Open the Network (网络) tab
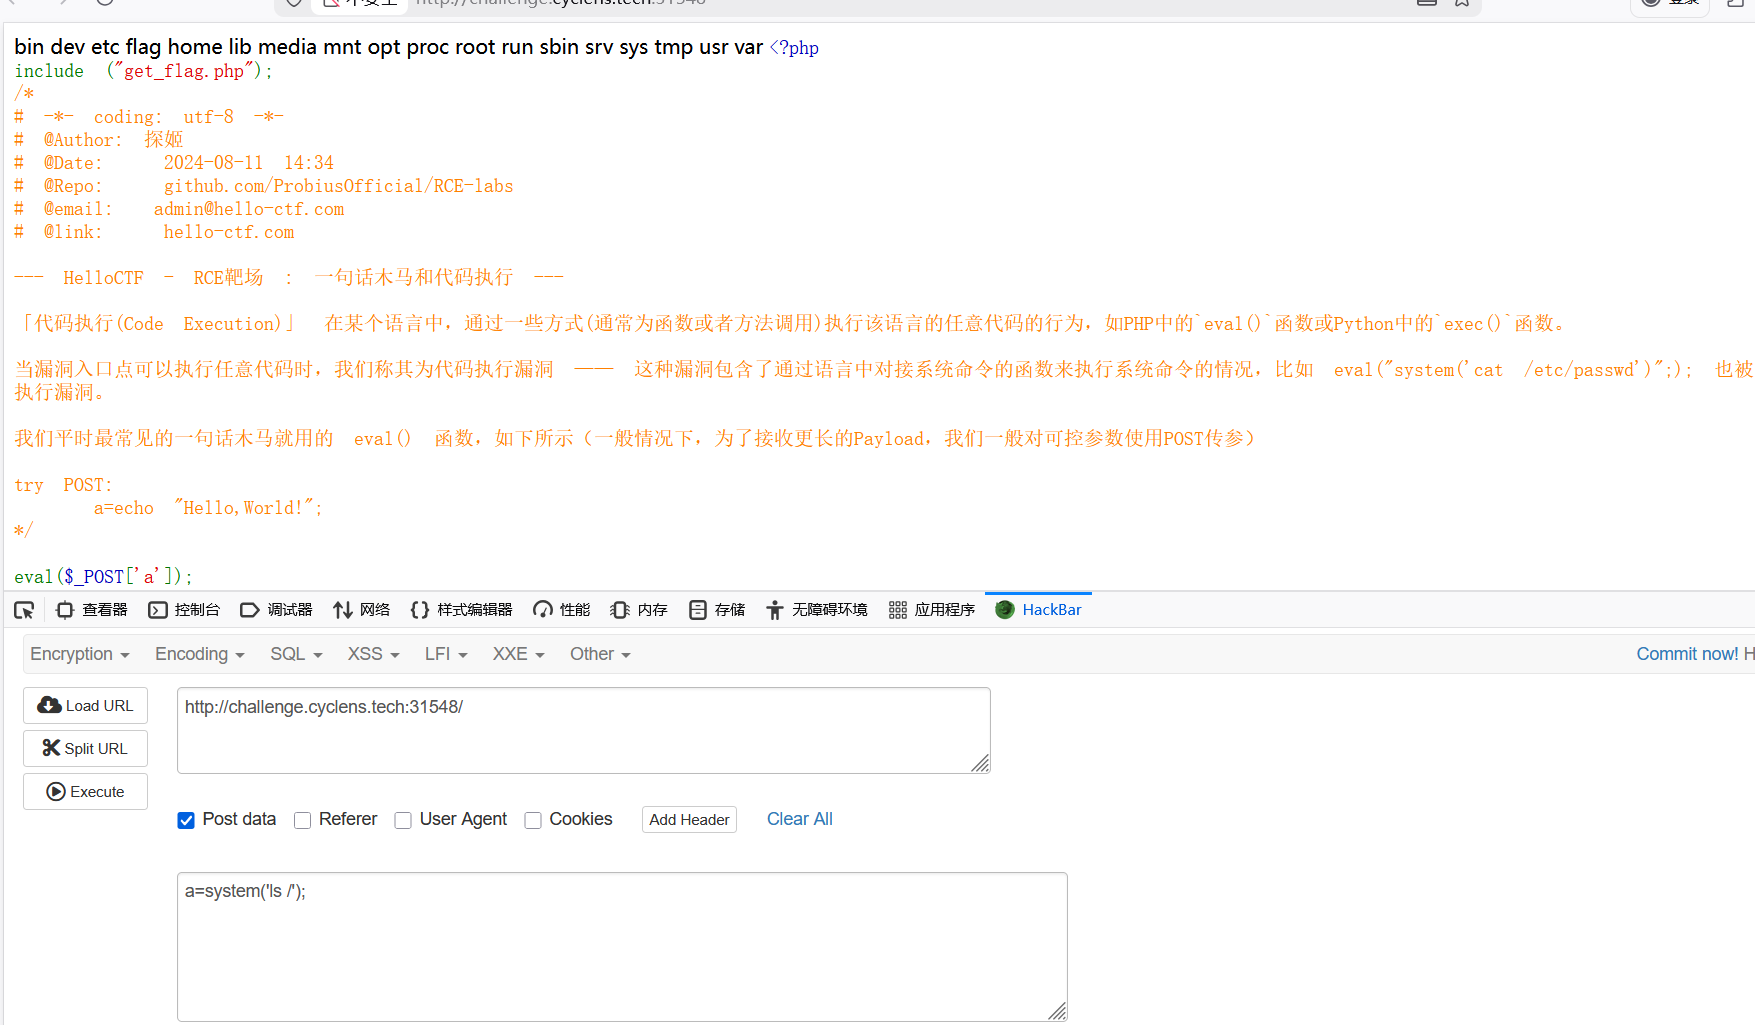This screenshot has height=1025, width=1755. [361, 610]
